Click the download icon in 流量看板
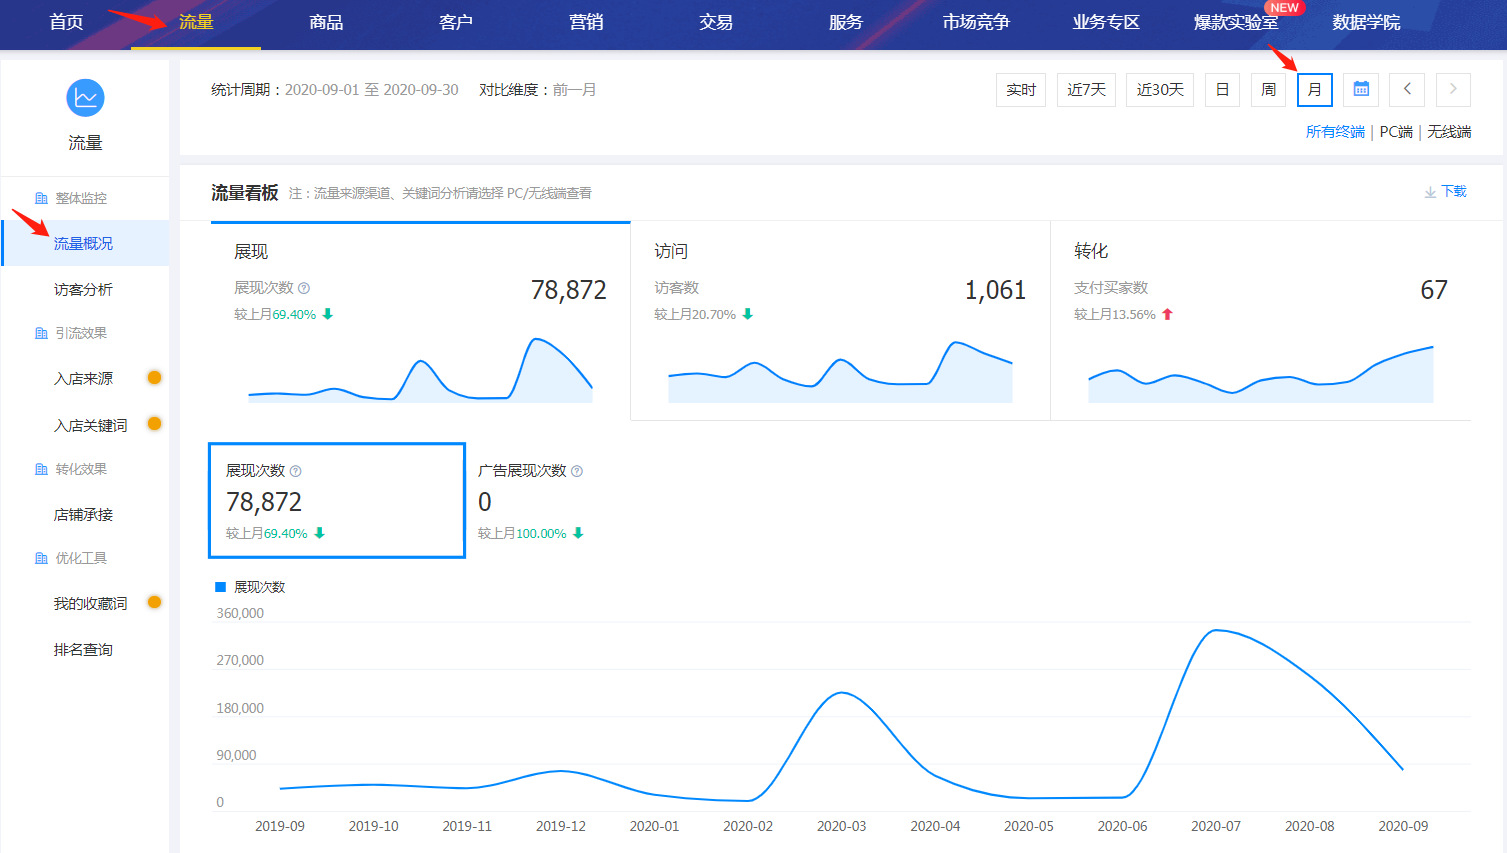This screenshot has height=853, width=1507. (1430, 192)
